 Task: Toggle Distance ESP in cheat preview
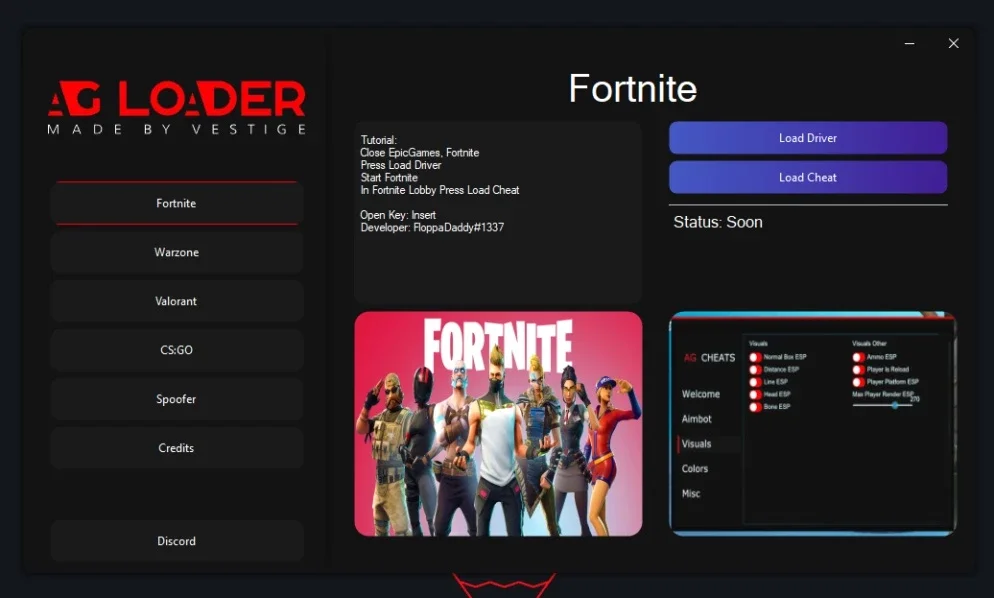point(755,370)
